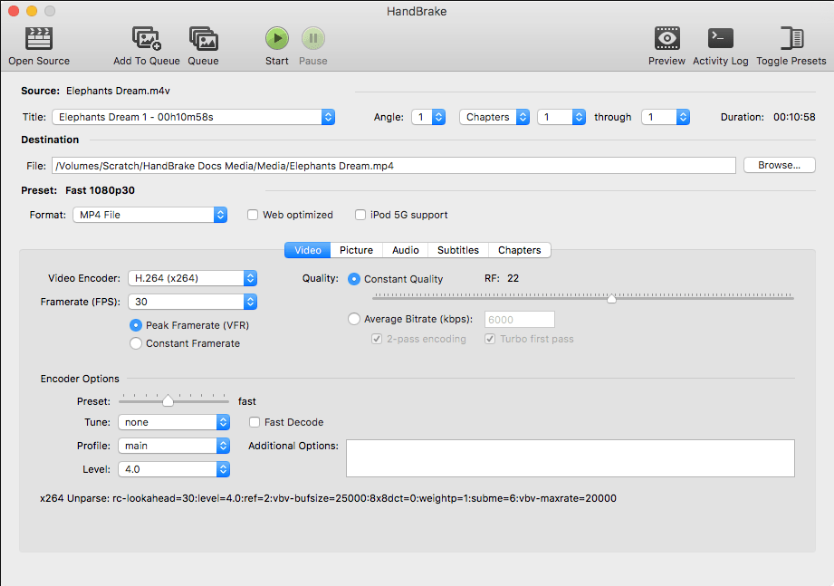Expand the Format MP4 File dropdown
Viewport: 834px width, 586px height.
point(149,215)
